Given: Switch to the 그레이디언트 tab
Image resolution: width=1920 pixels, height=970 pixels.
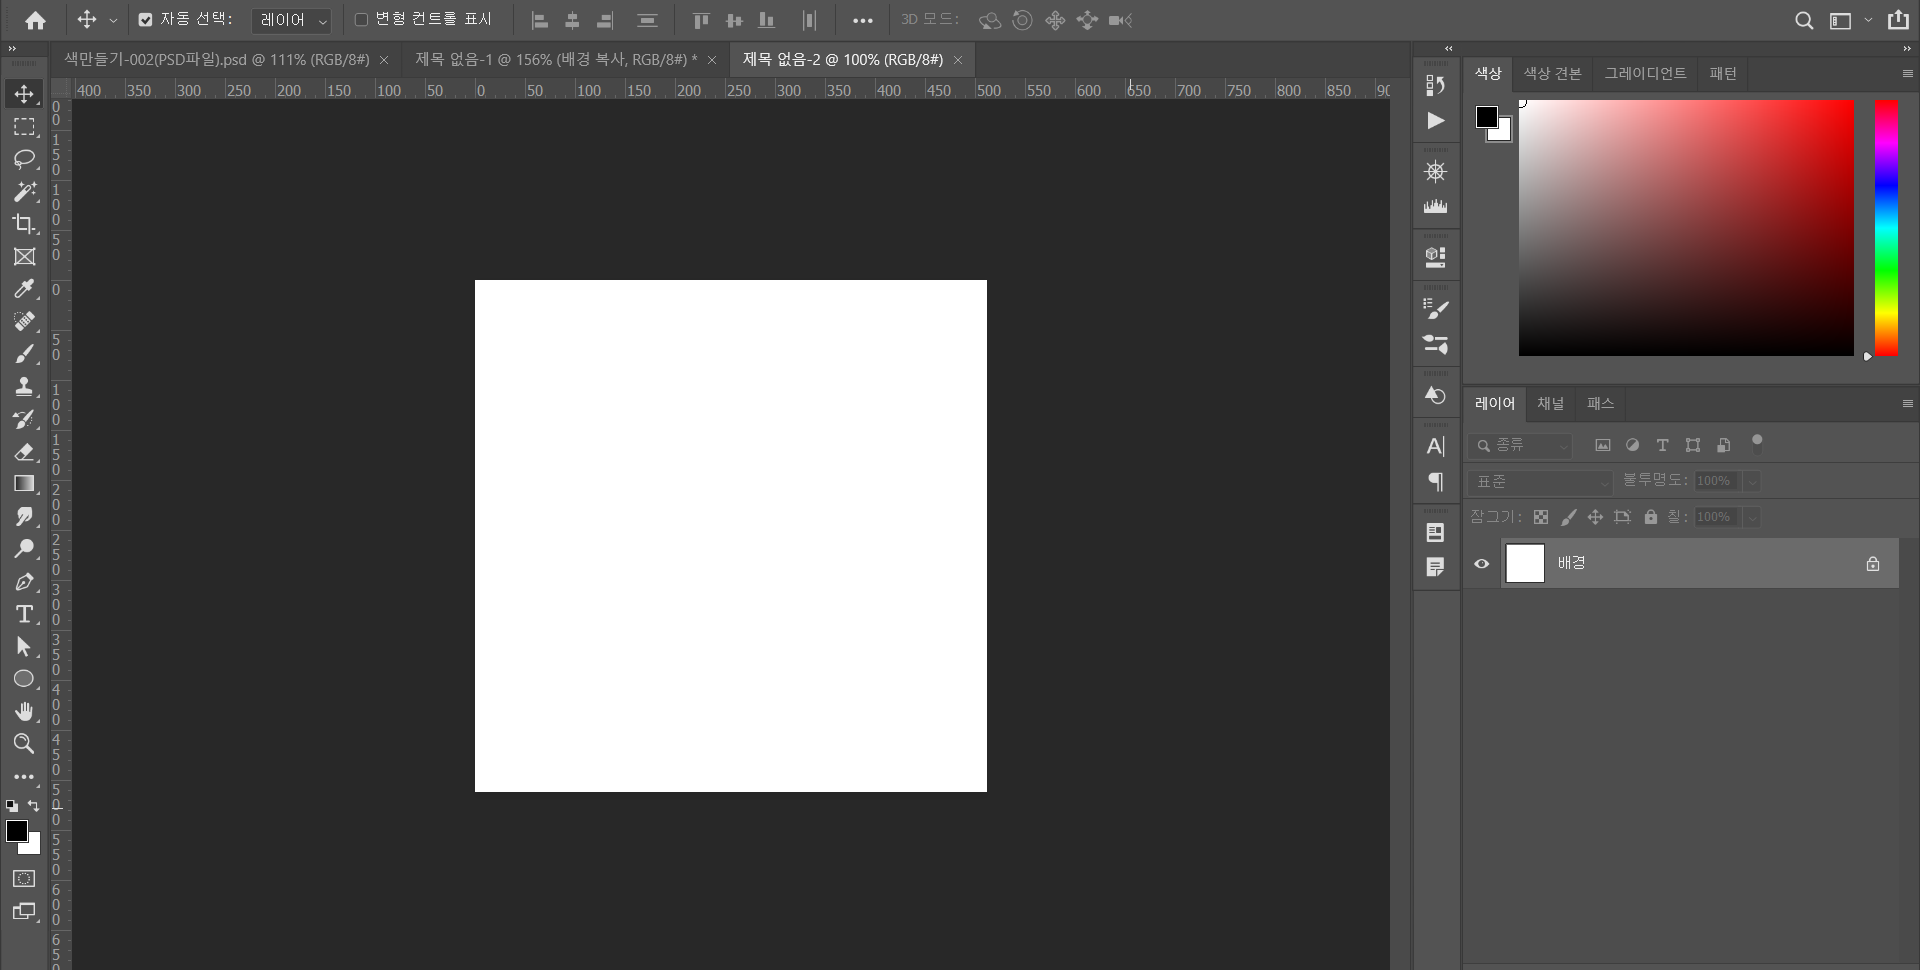Looking at the screenshot, I should coord(1645,74).
